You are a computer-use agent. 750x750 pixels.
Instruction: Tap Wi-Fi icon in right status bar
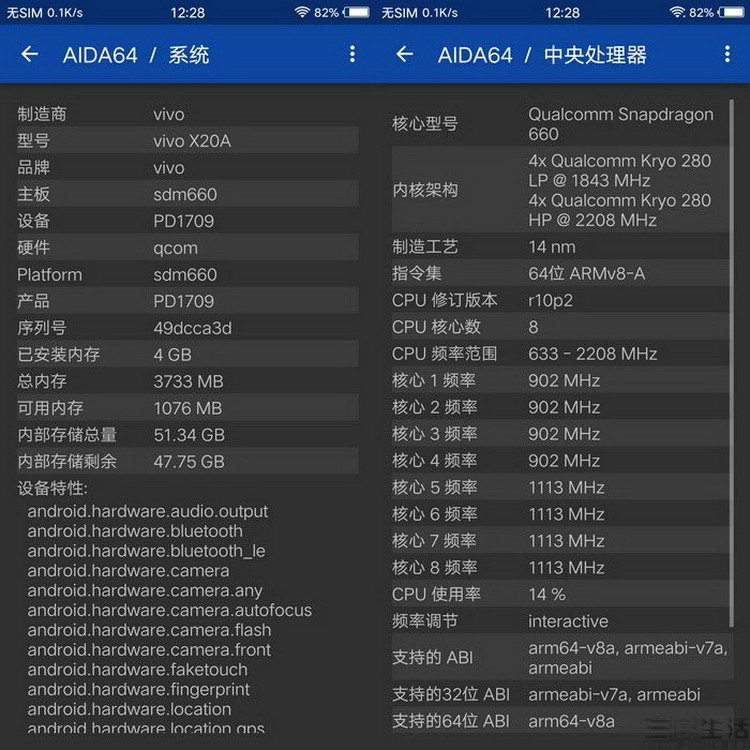tap(677, 11)
